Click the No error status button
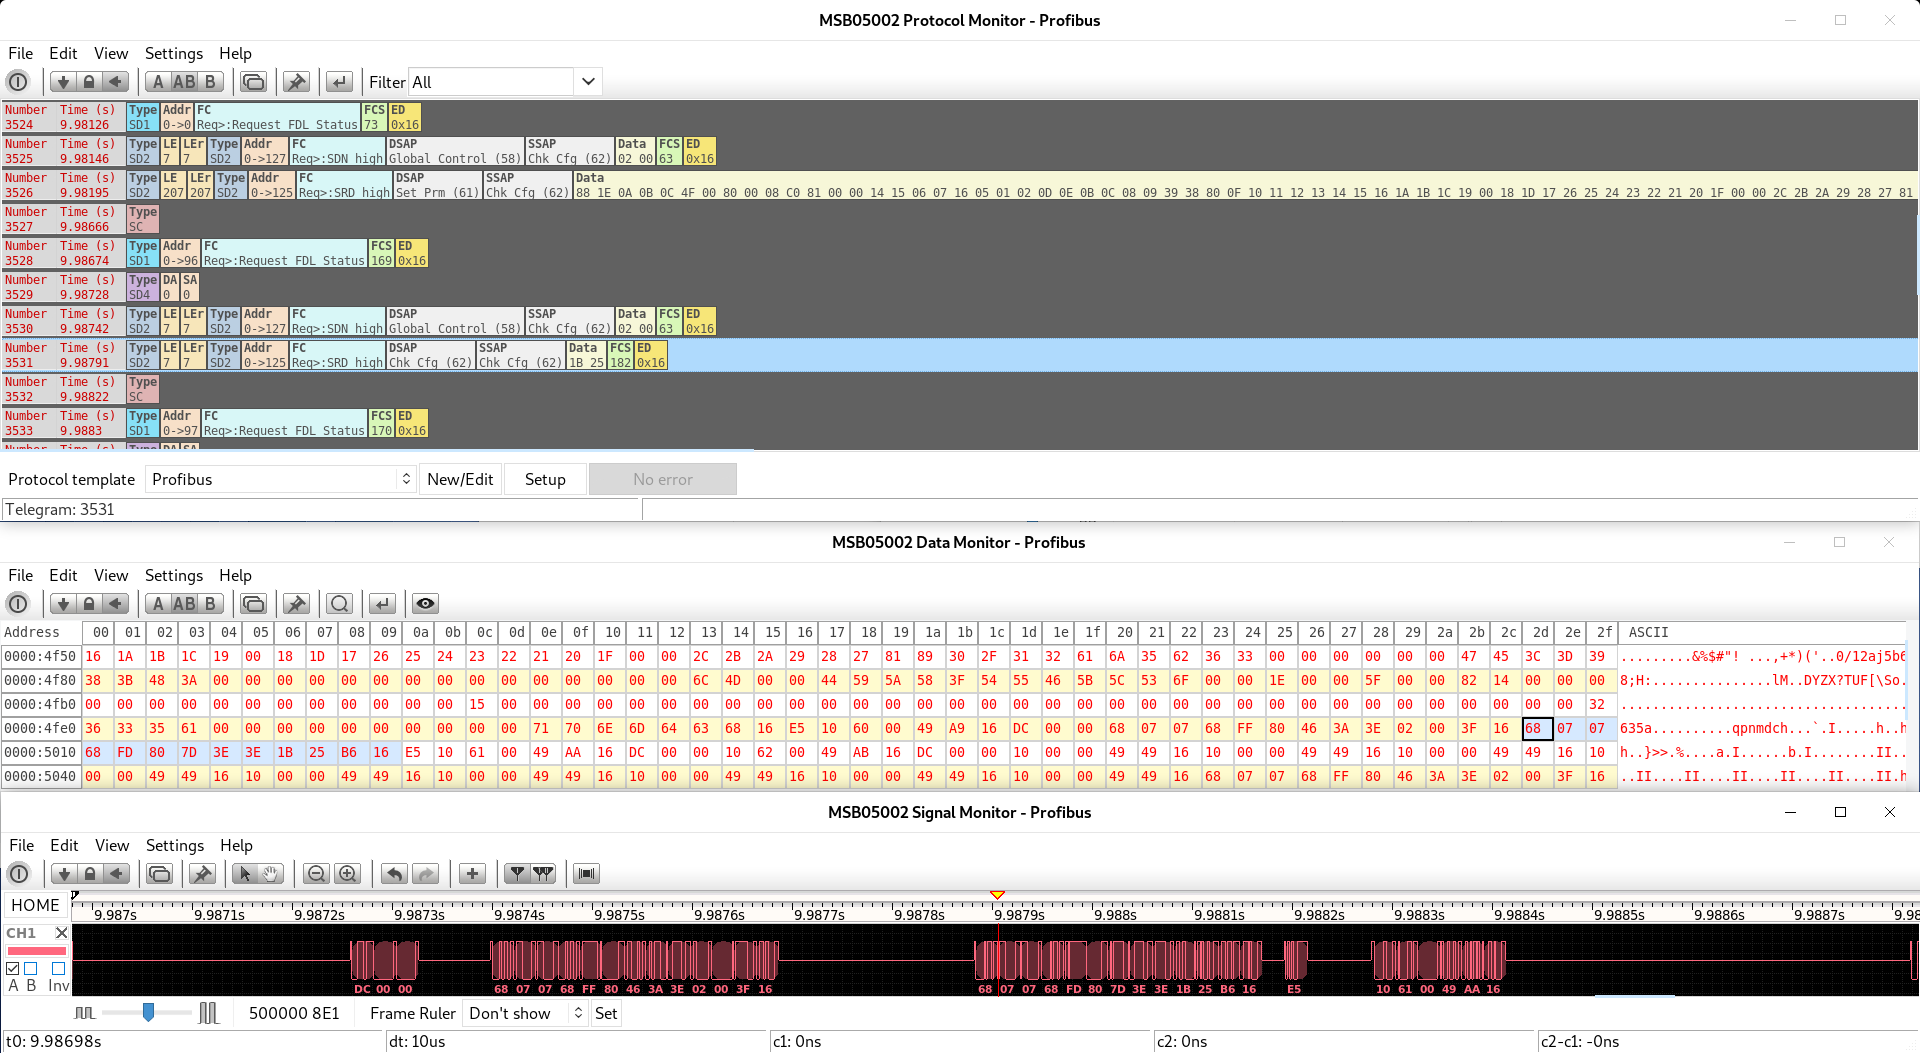This screenshot has height=1053, width=1920. point(663,479)
